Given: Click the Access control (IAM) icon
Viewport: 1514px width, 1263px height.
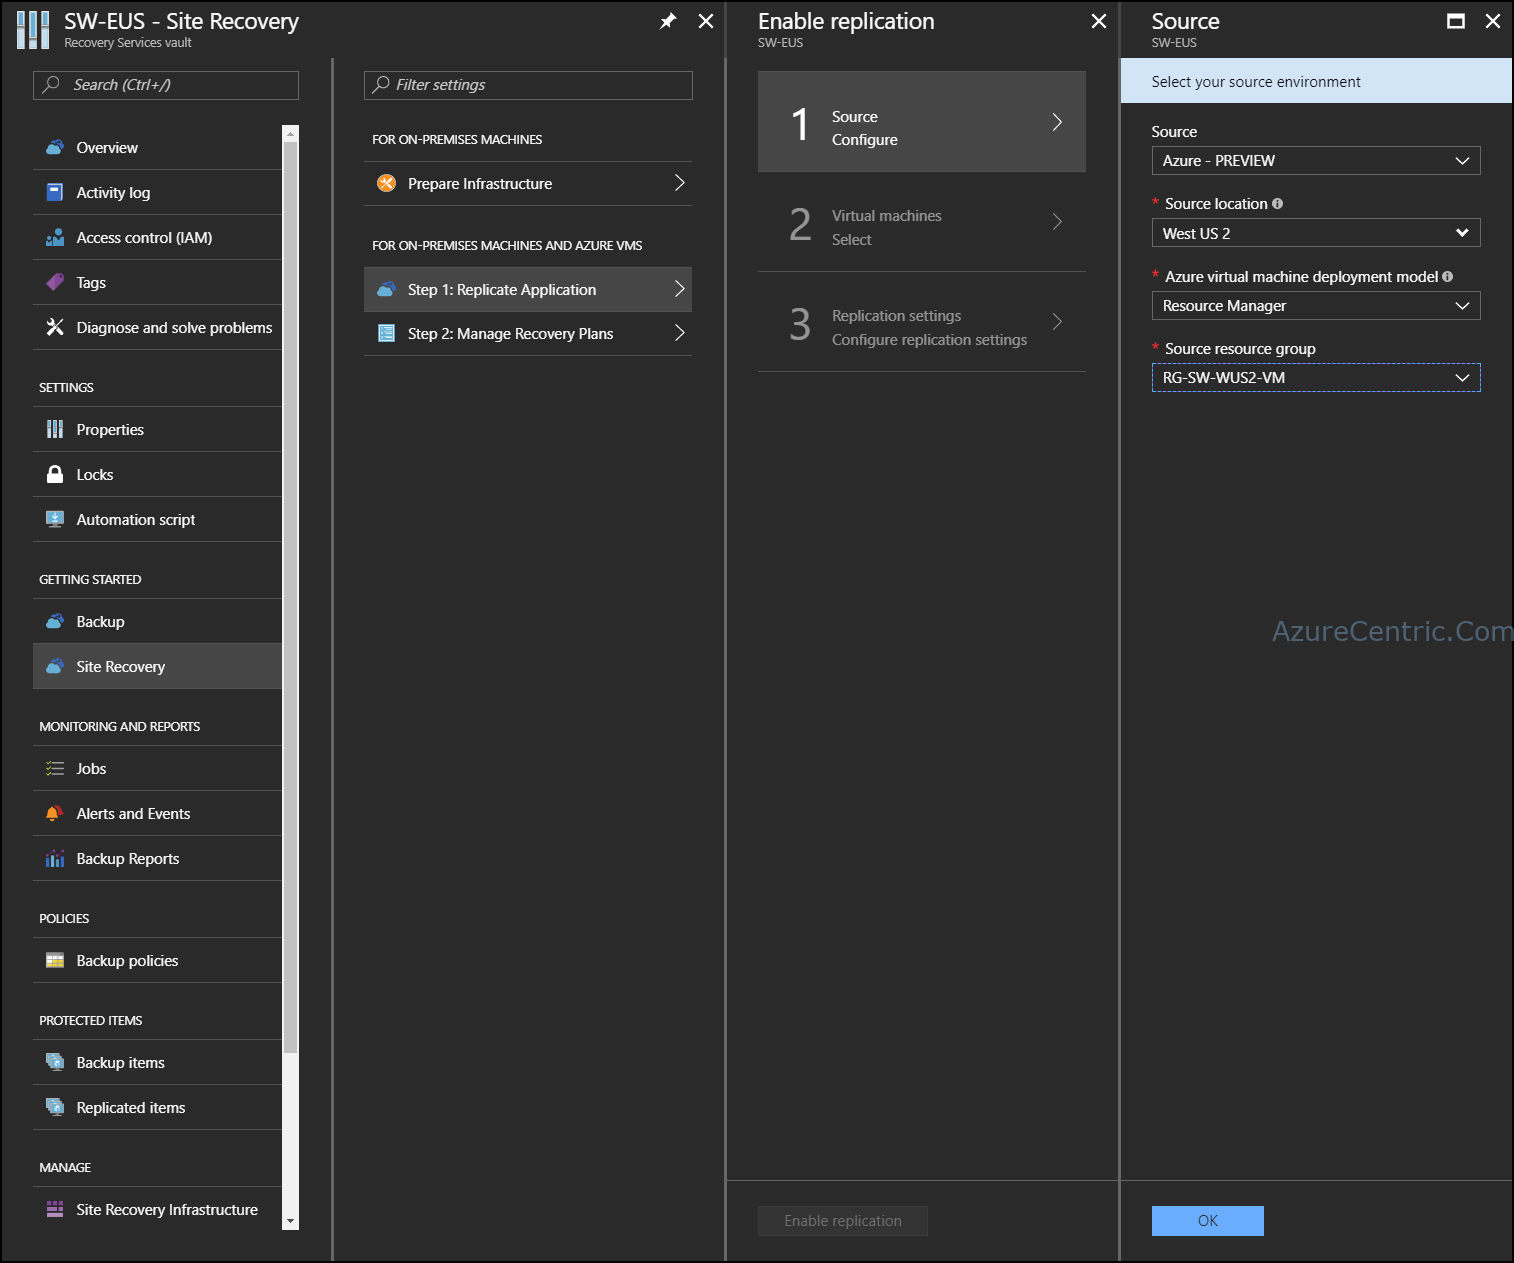Looking at the screenshot, I should tap(55, 237).
